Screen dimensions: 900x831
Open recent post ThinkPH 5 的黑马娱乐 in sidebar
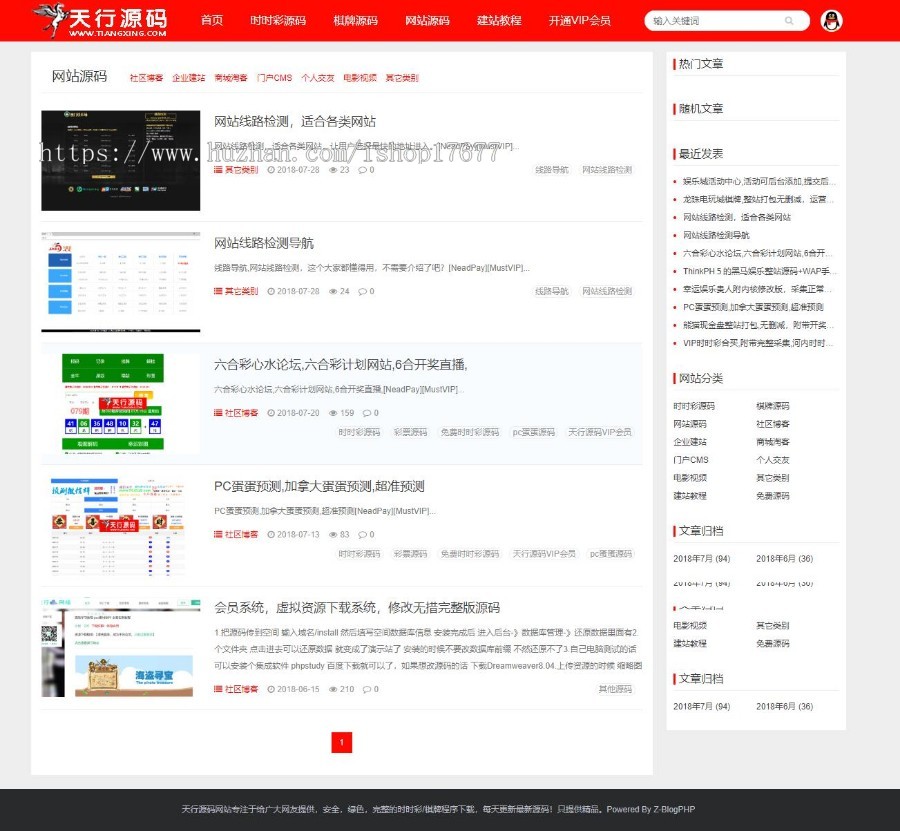click(759, 271)
